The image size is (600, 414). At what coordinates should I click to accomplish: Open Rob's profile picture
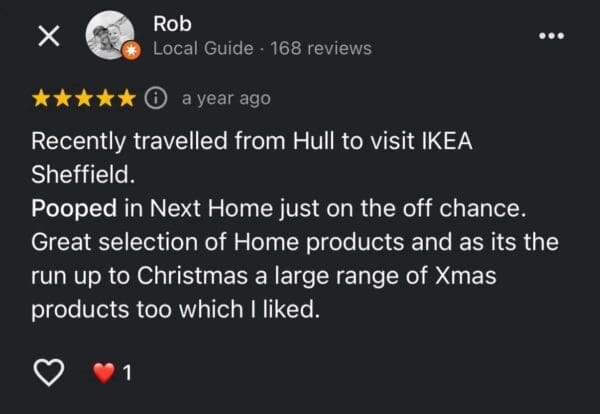109,35
